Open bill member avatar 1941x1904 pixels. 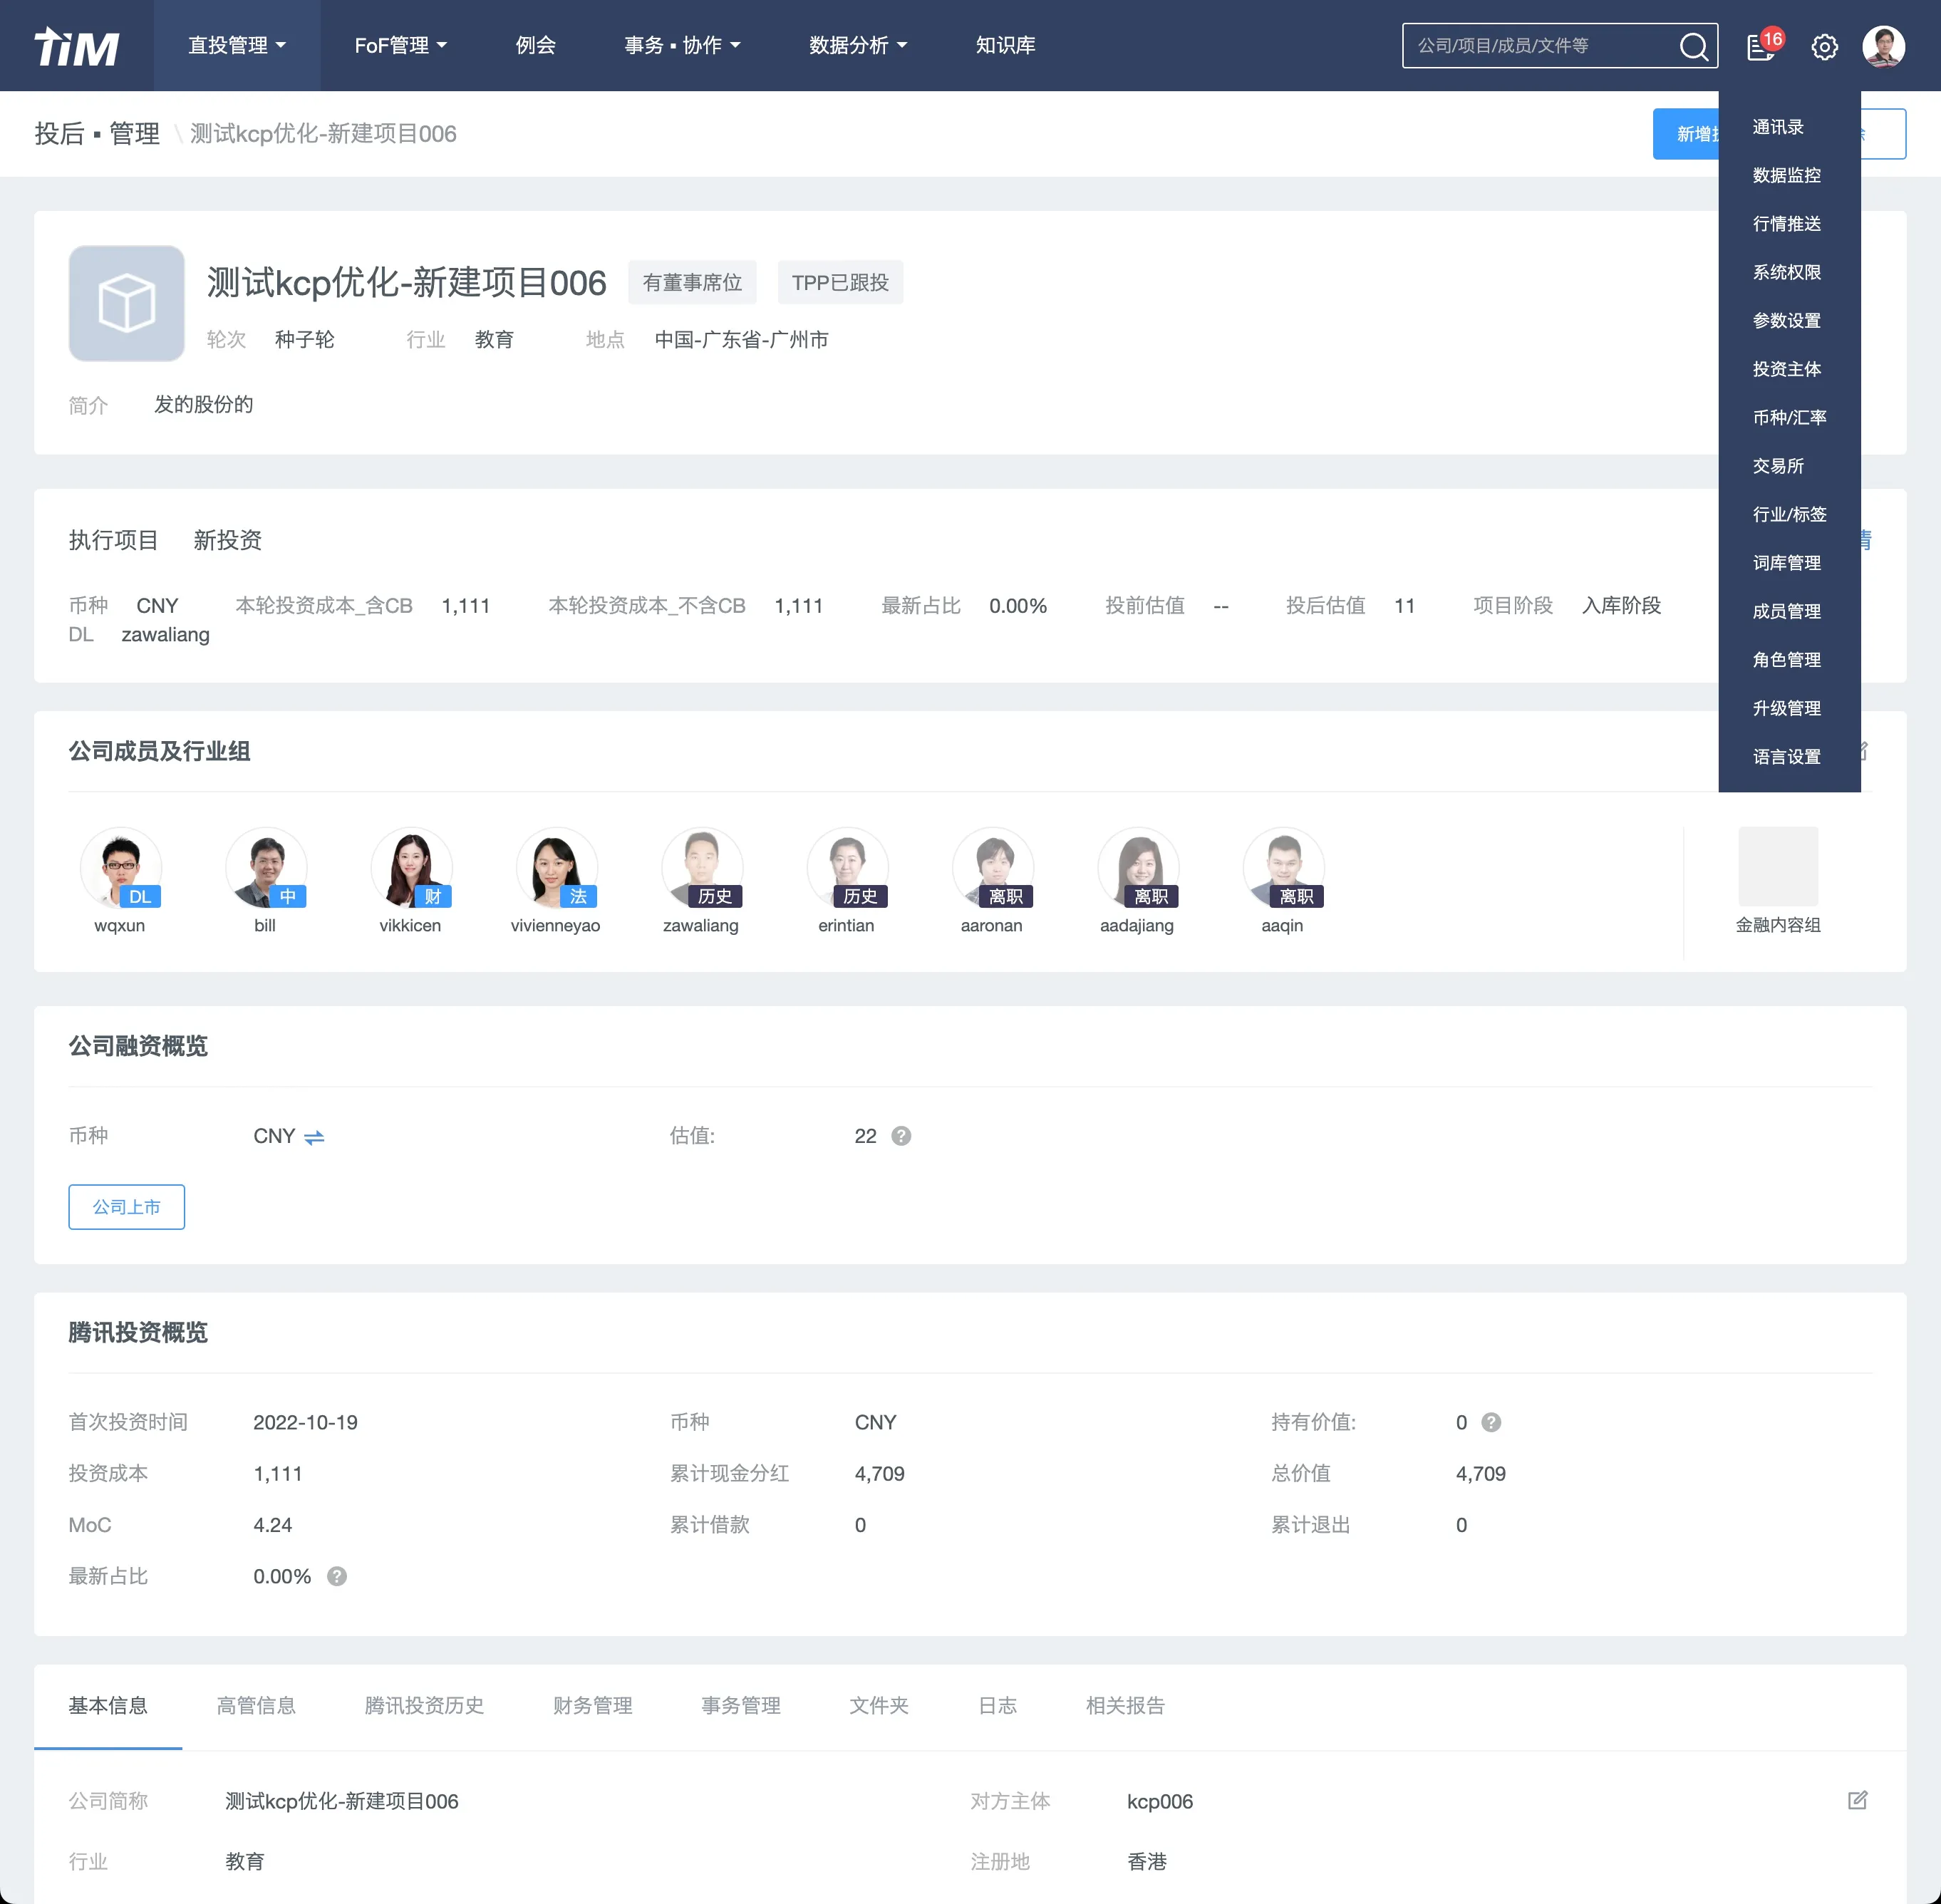pos(265,867)
